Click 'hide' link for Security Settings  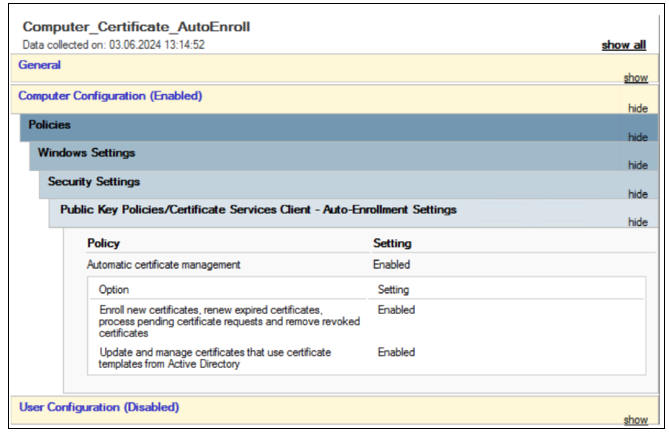(637, 194)
